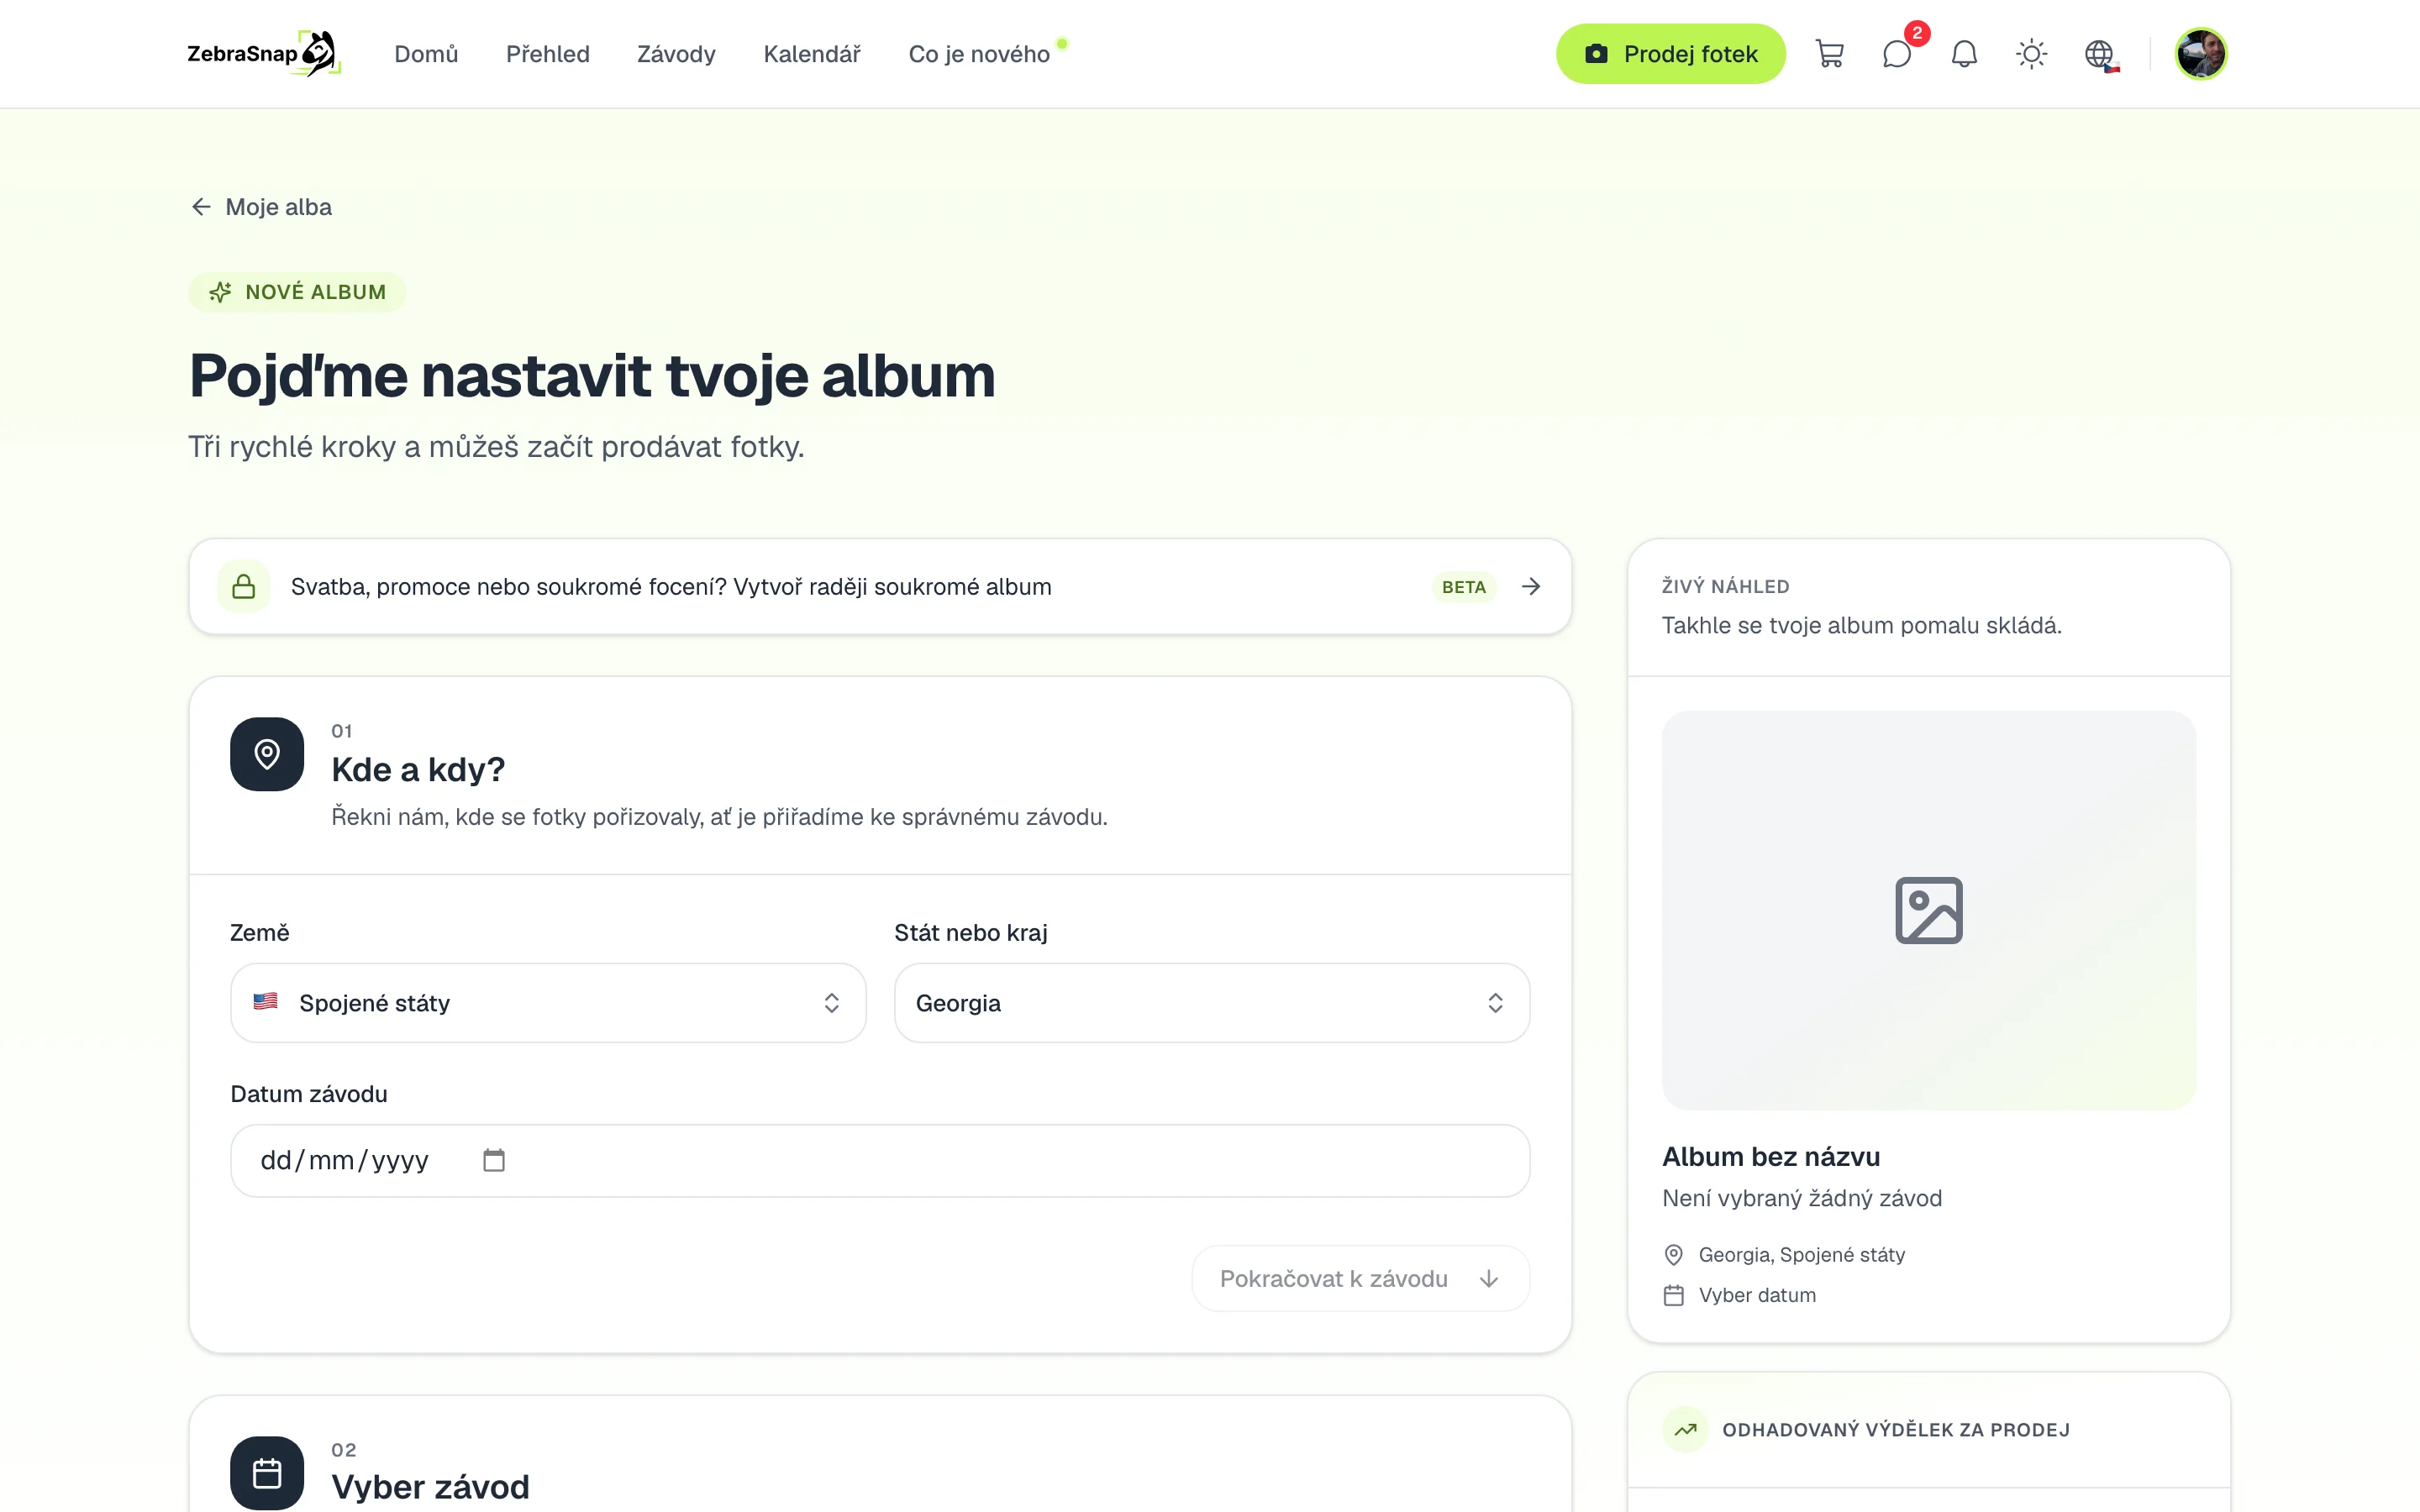Open the Země country dropdown
Viewport: 2420px width, 1512px height.
point(548,1003)
